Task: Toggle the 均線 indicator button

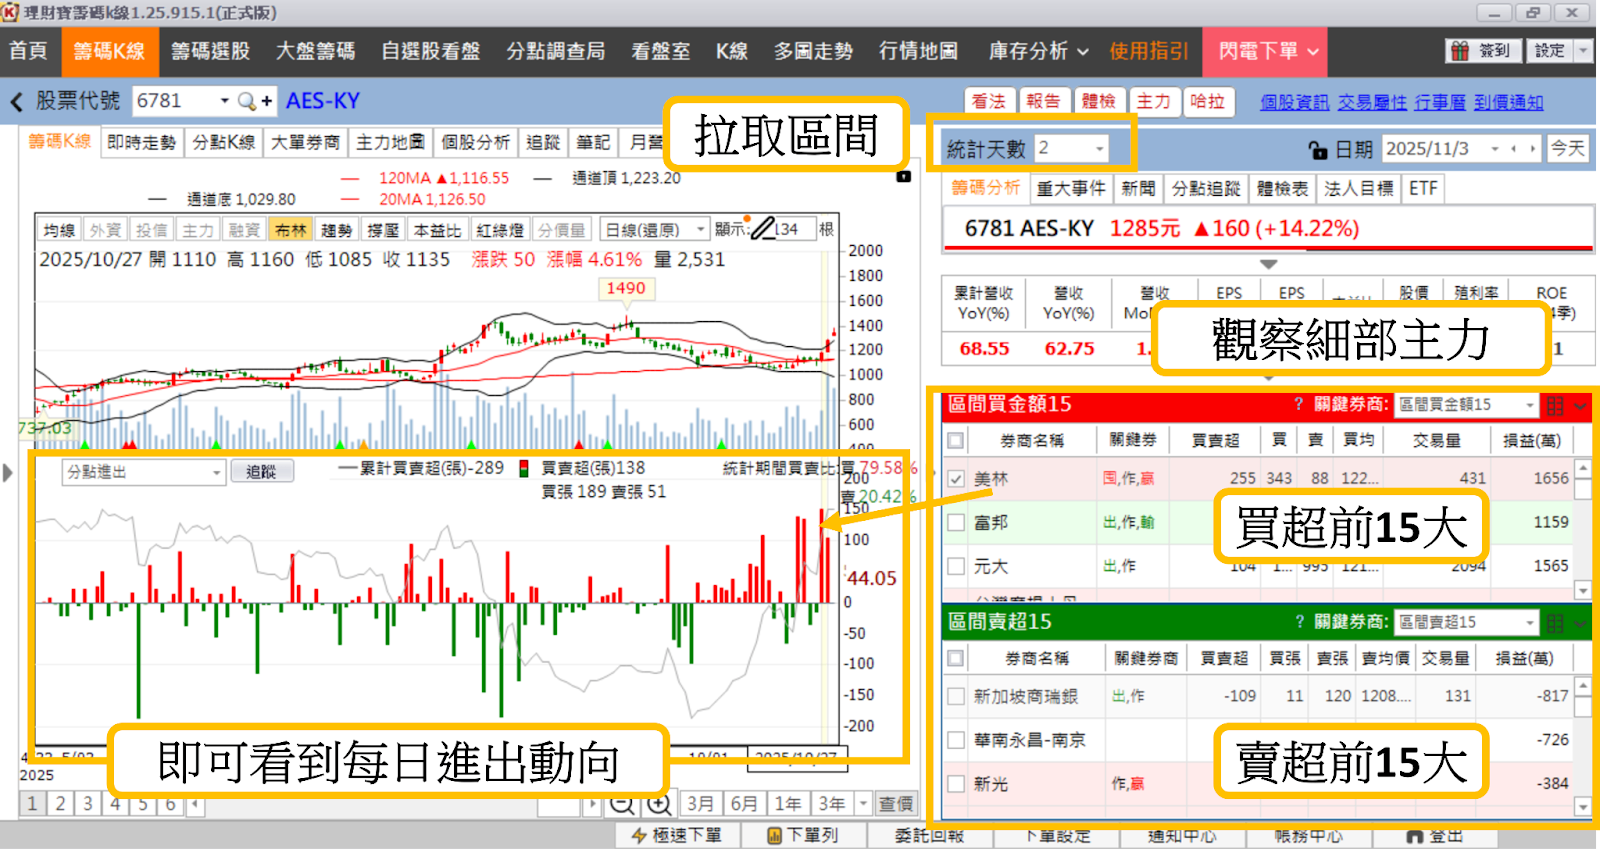Action: click(x=59, y=230)
